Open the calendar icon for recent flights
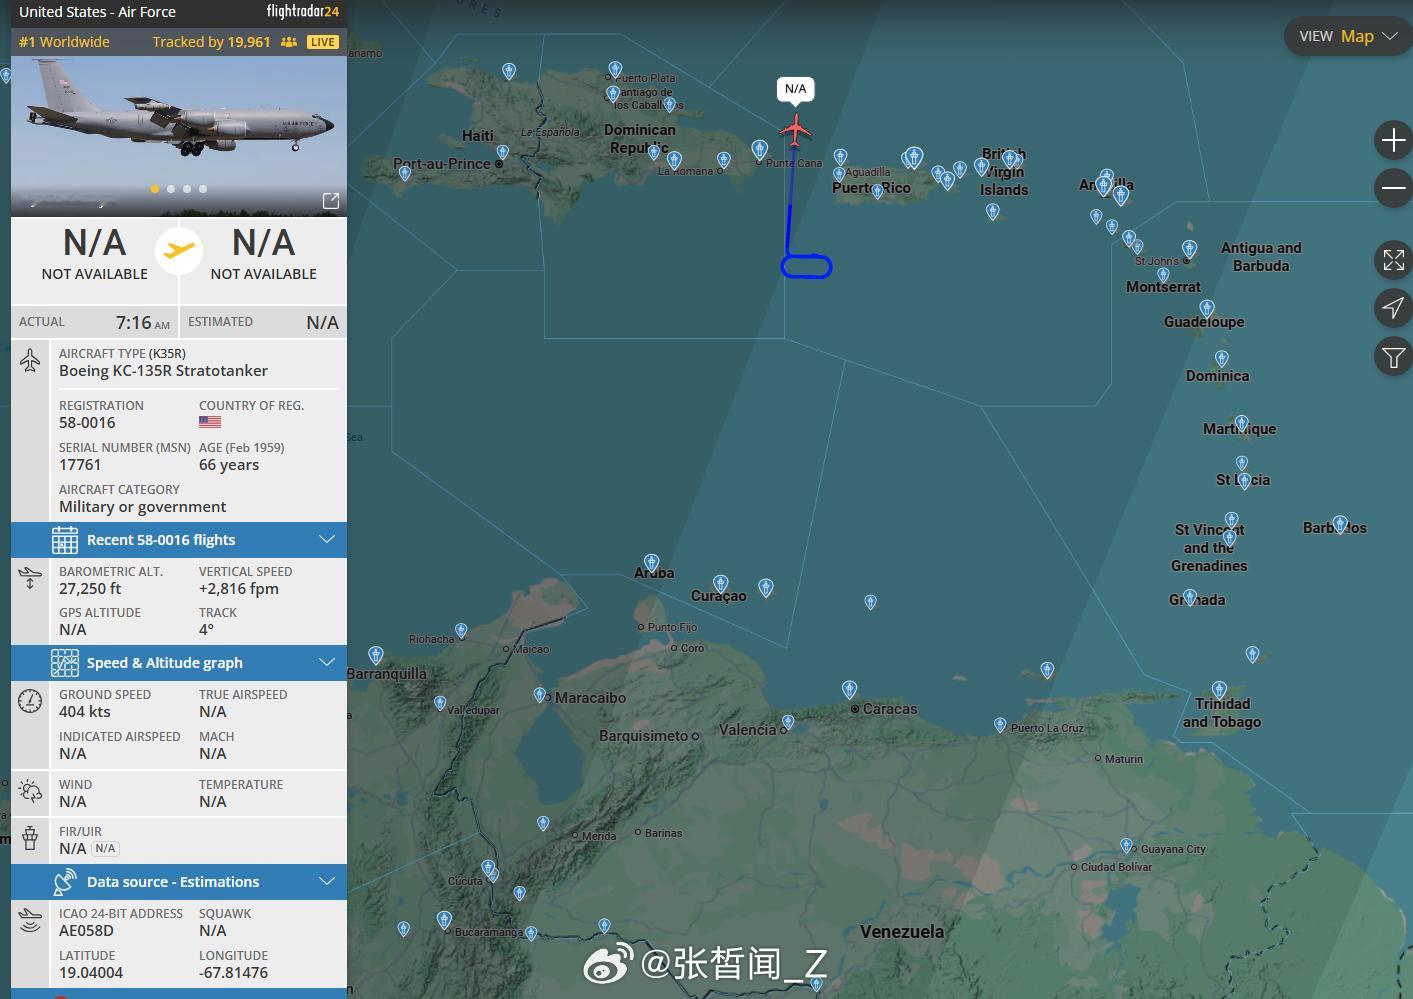 (65, 540)
